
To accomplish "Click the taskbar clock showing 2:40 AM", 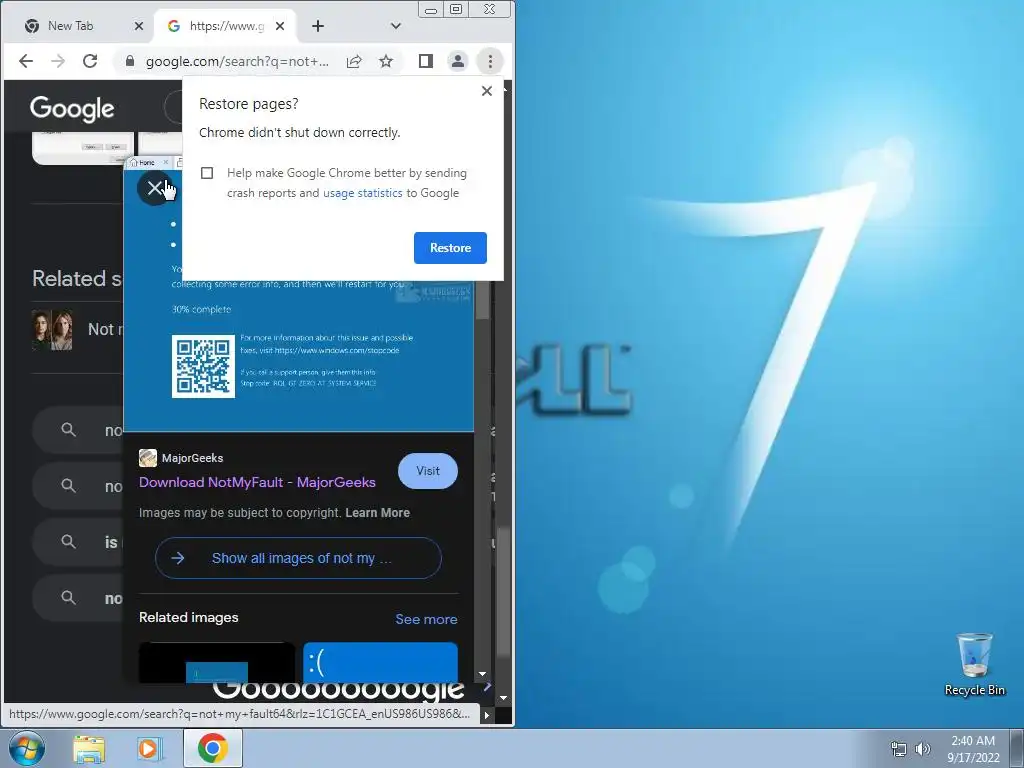I will (x=973, y=749).
